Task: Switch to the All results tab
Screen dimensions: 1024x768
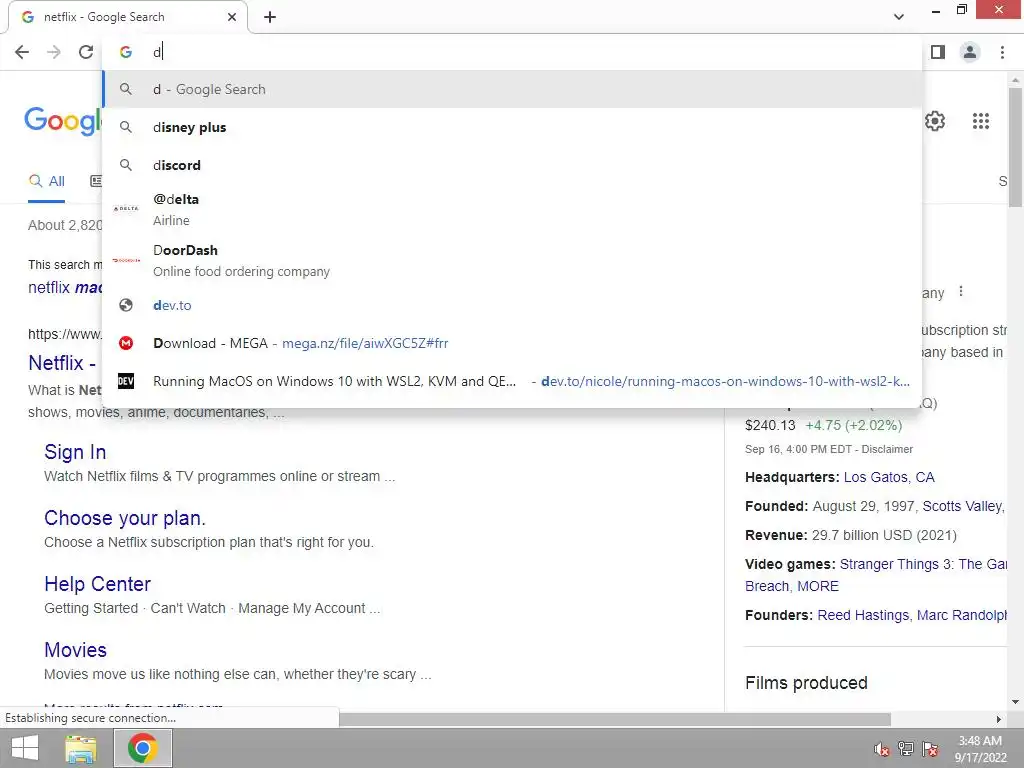Action: [46, 181]
